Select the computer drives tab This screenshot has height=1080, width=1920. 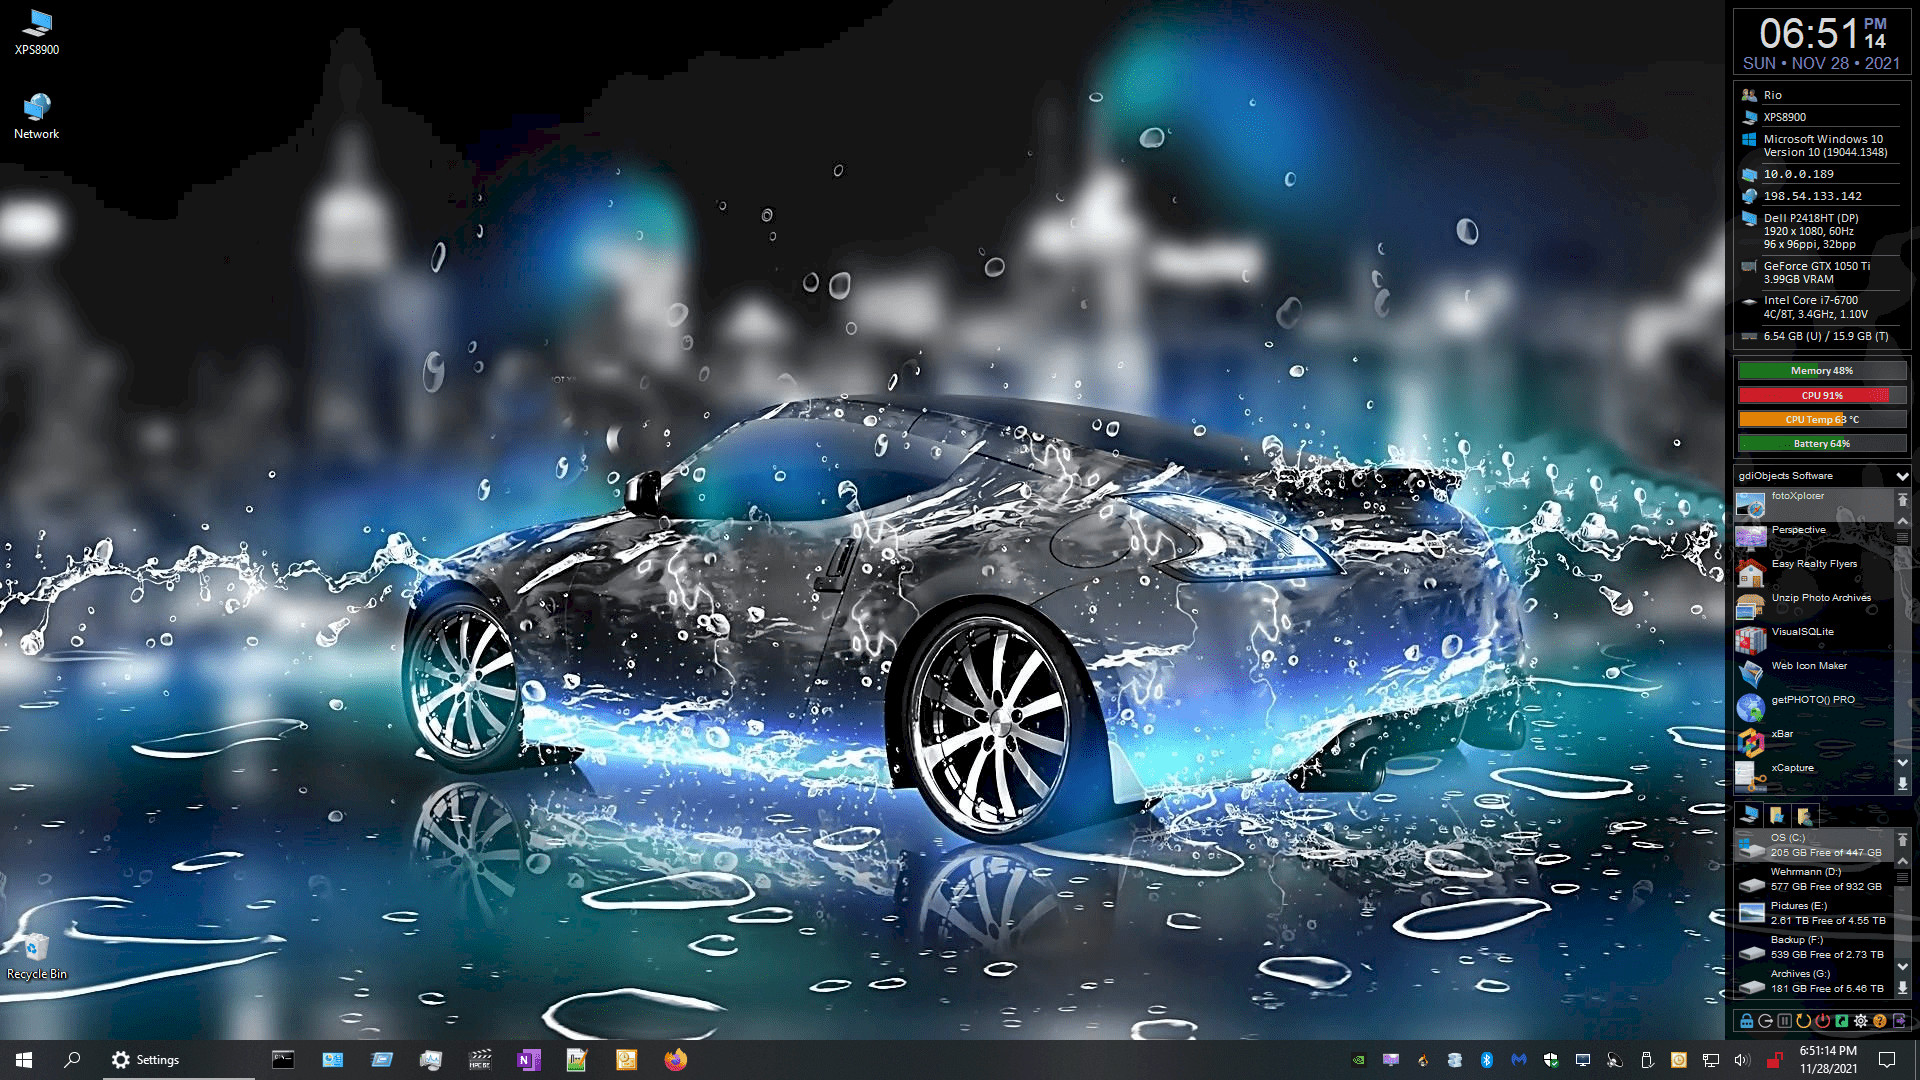(x=1749, y=815)
